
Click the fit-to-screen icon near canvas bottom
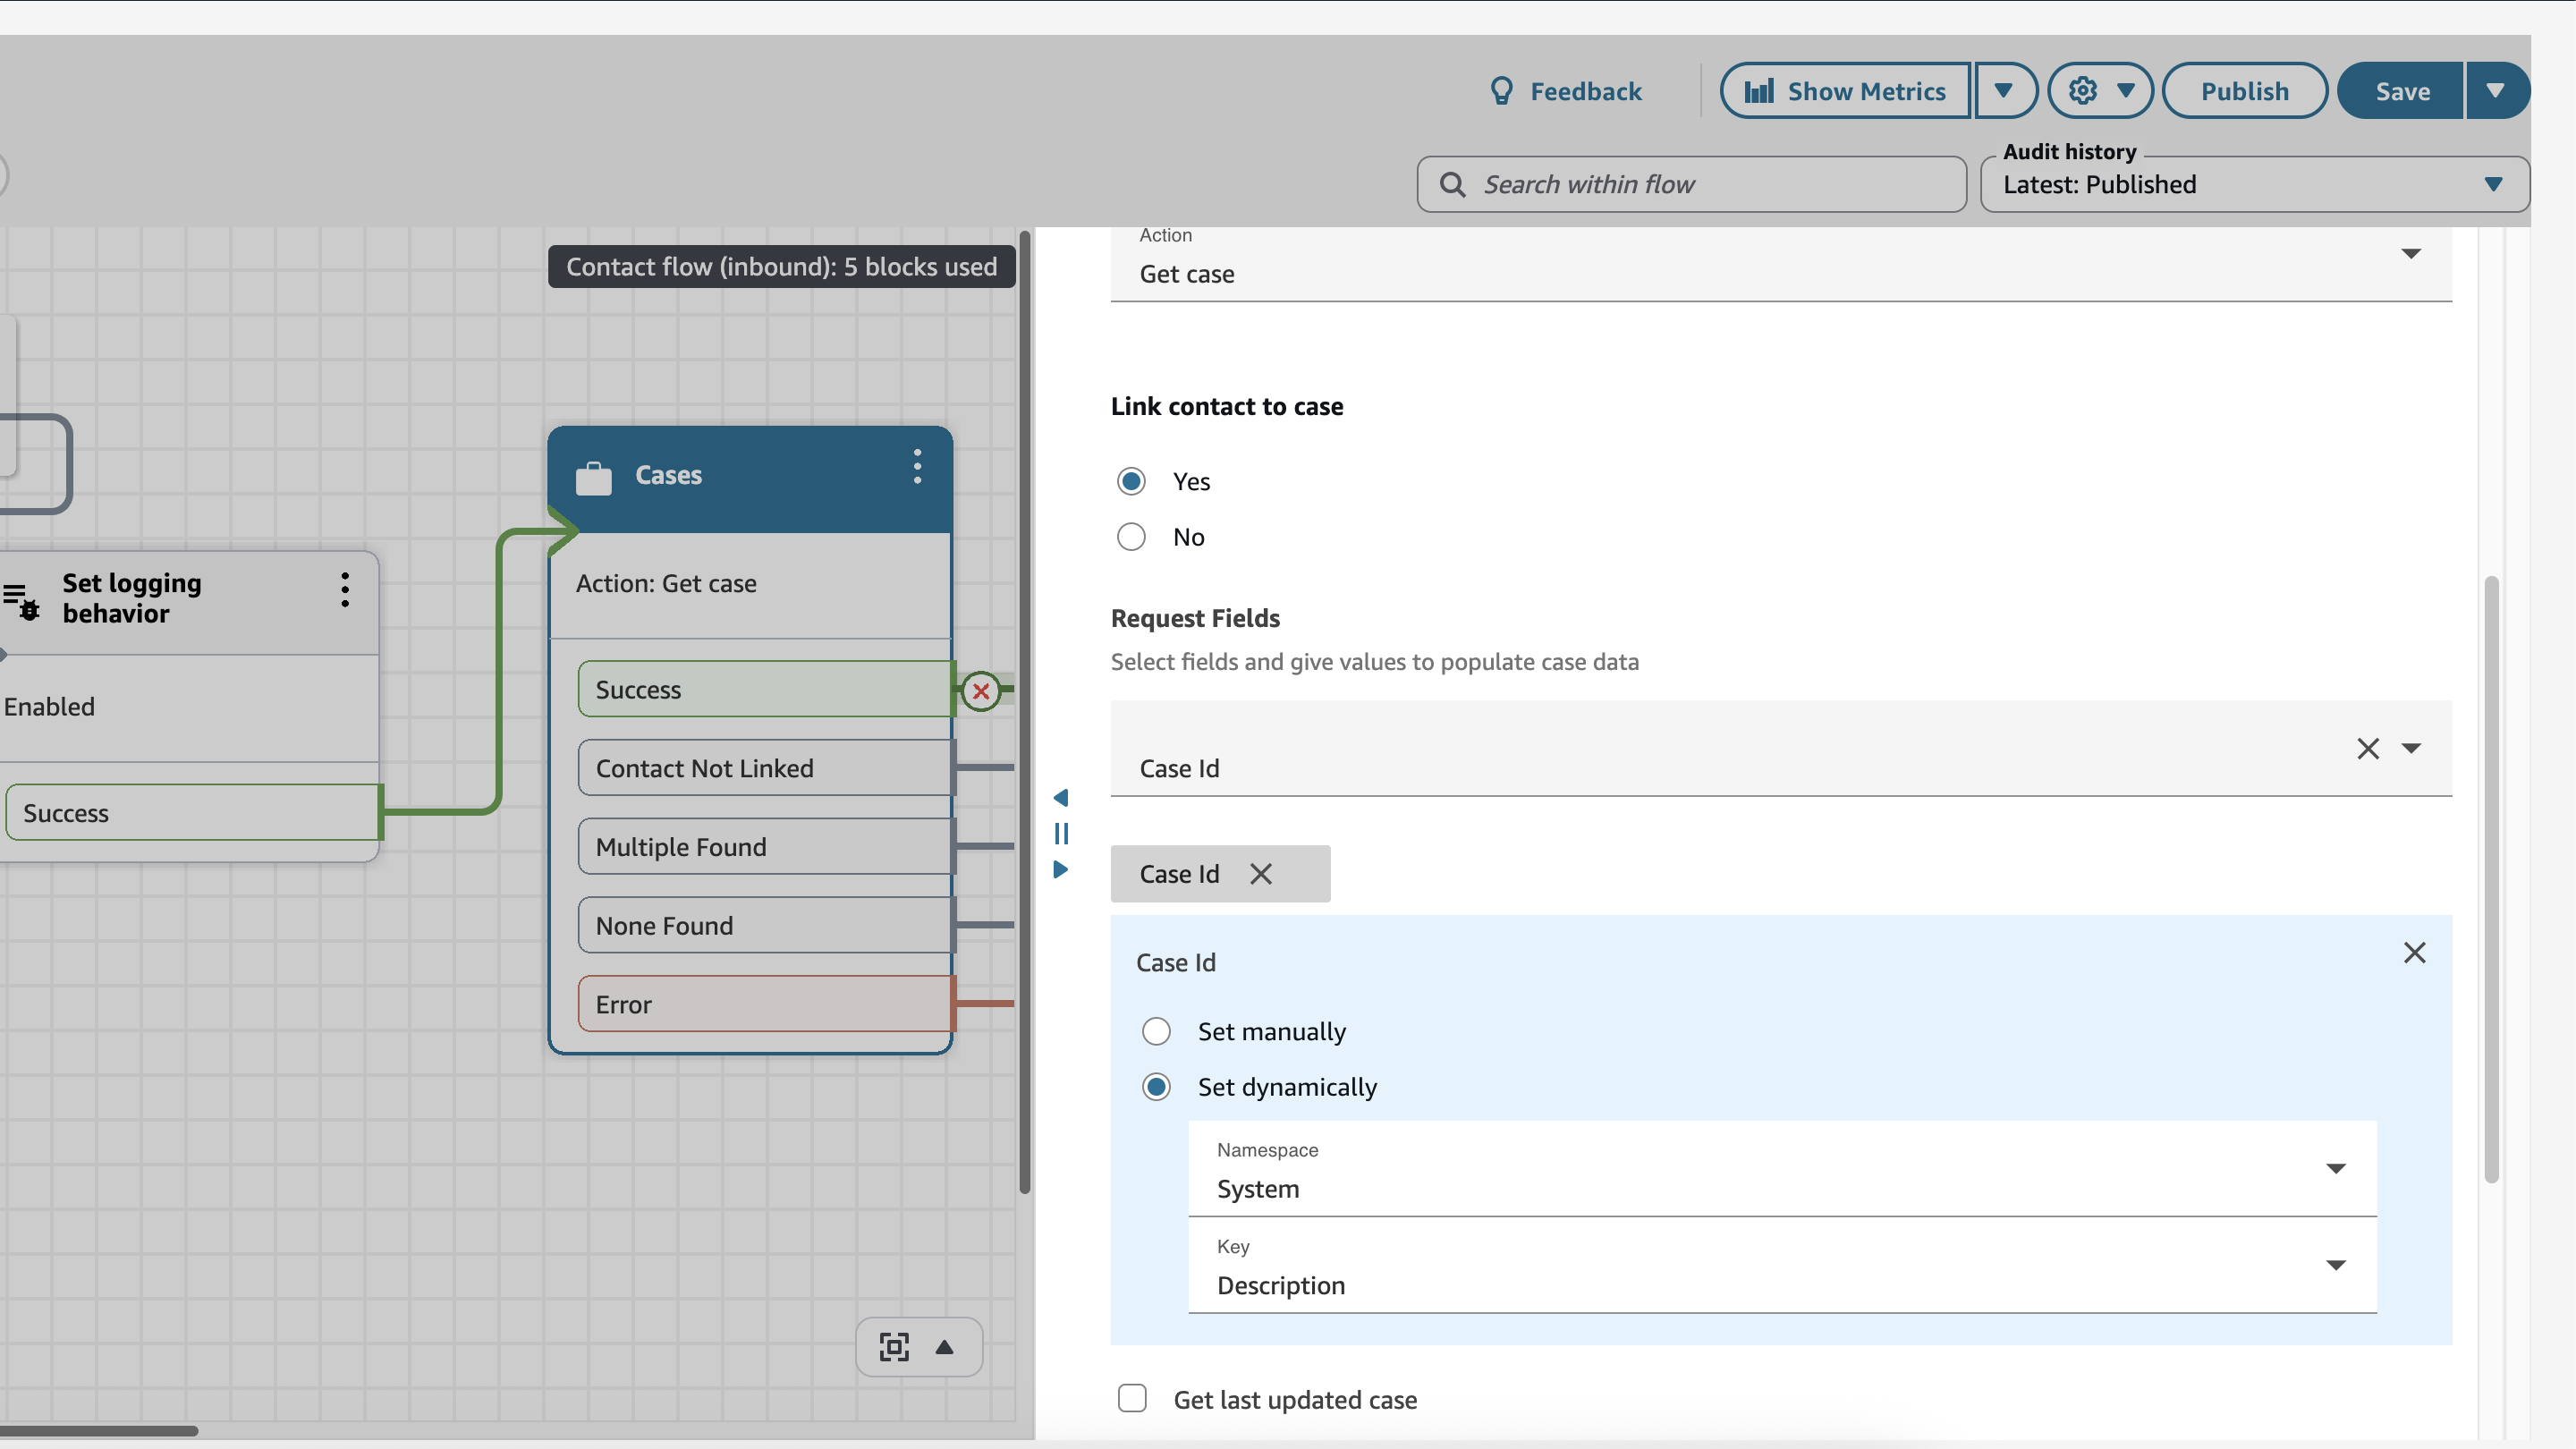click(x=893, y=1347)
